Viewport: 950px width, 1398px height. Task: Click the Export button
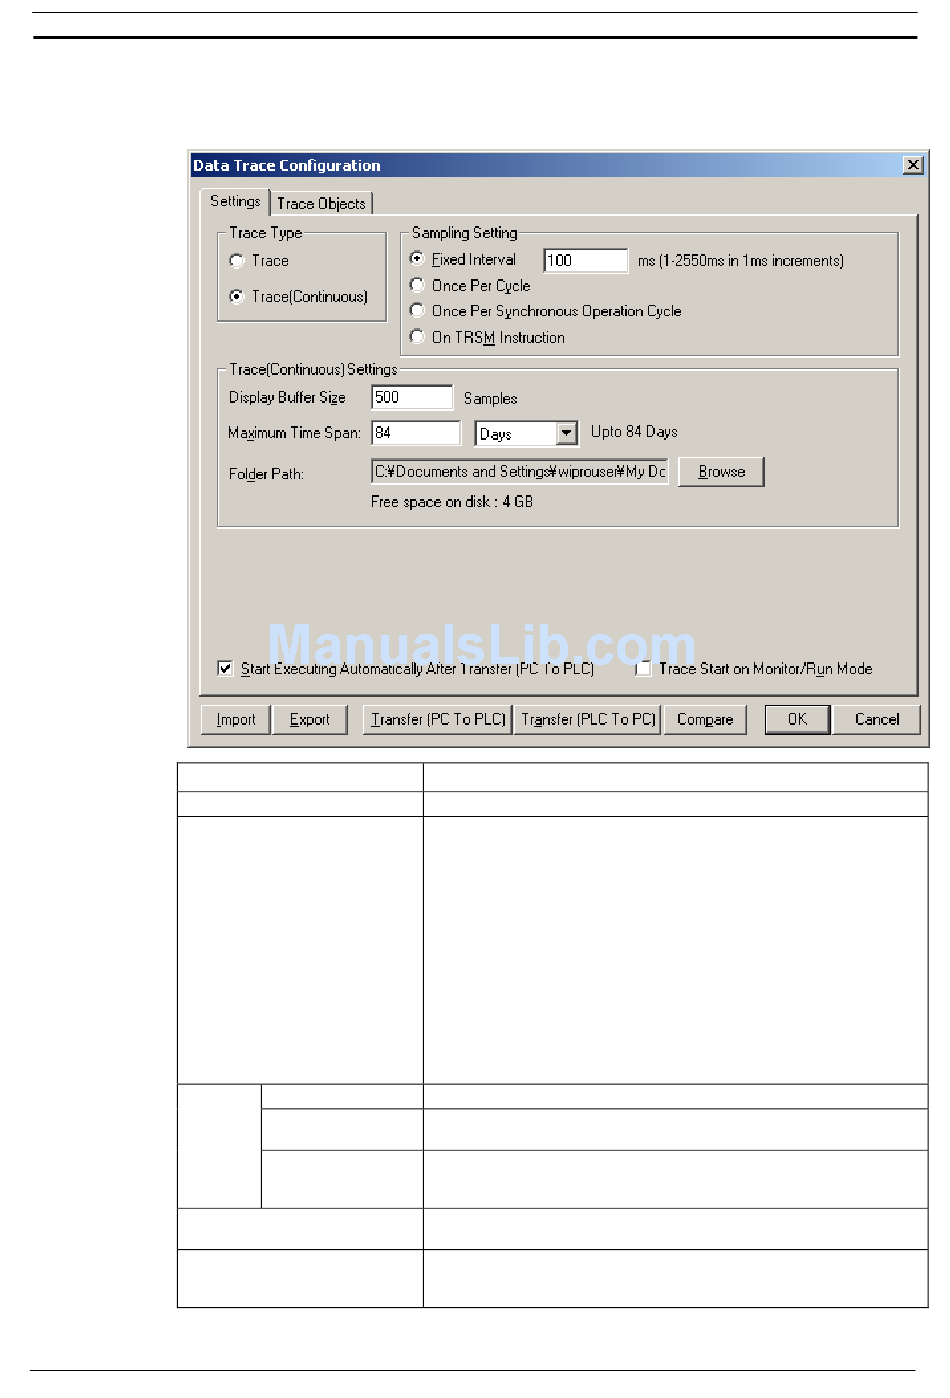click(309, 720)
